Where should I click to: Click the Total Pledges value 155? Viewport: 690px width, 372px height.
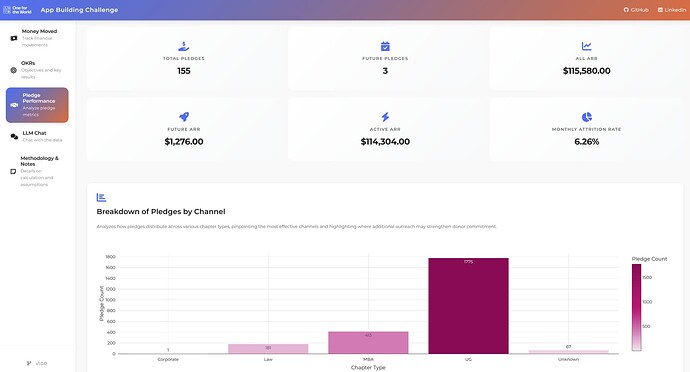click(184, 71)
